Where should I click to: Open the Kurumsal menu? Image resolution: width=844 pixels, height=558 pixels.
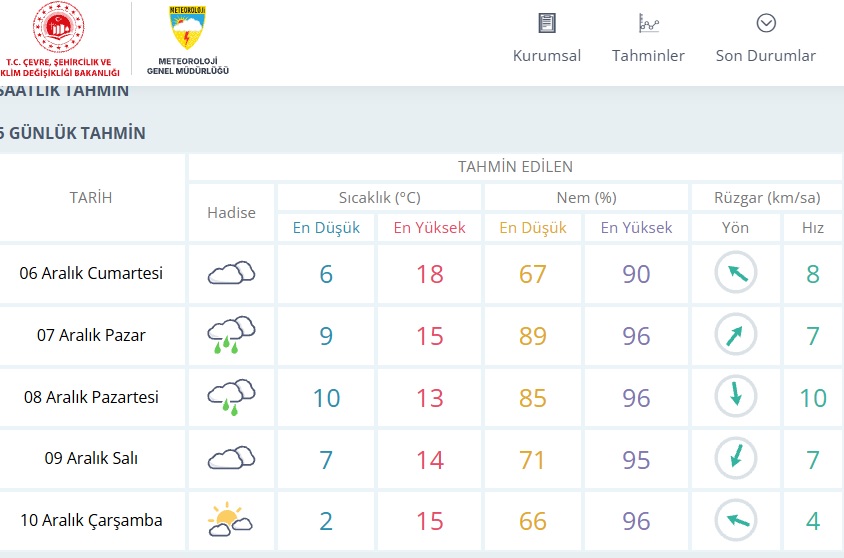[546, 56]
